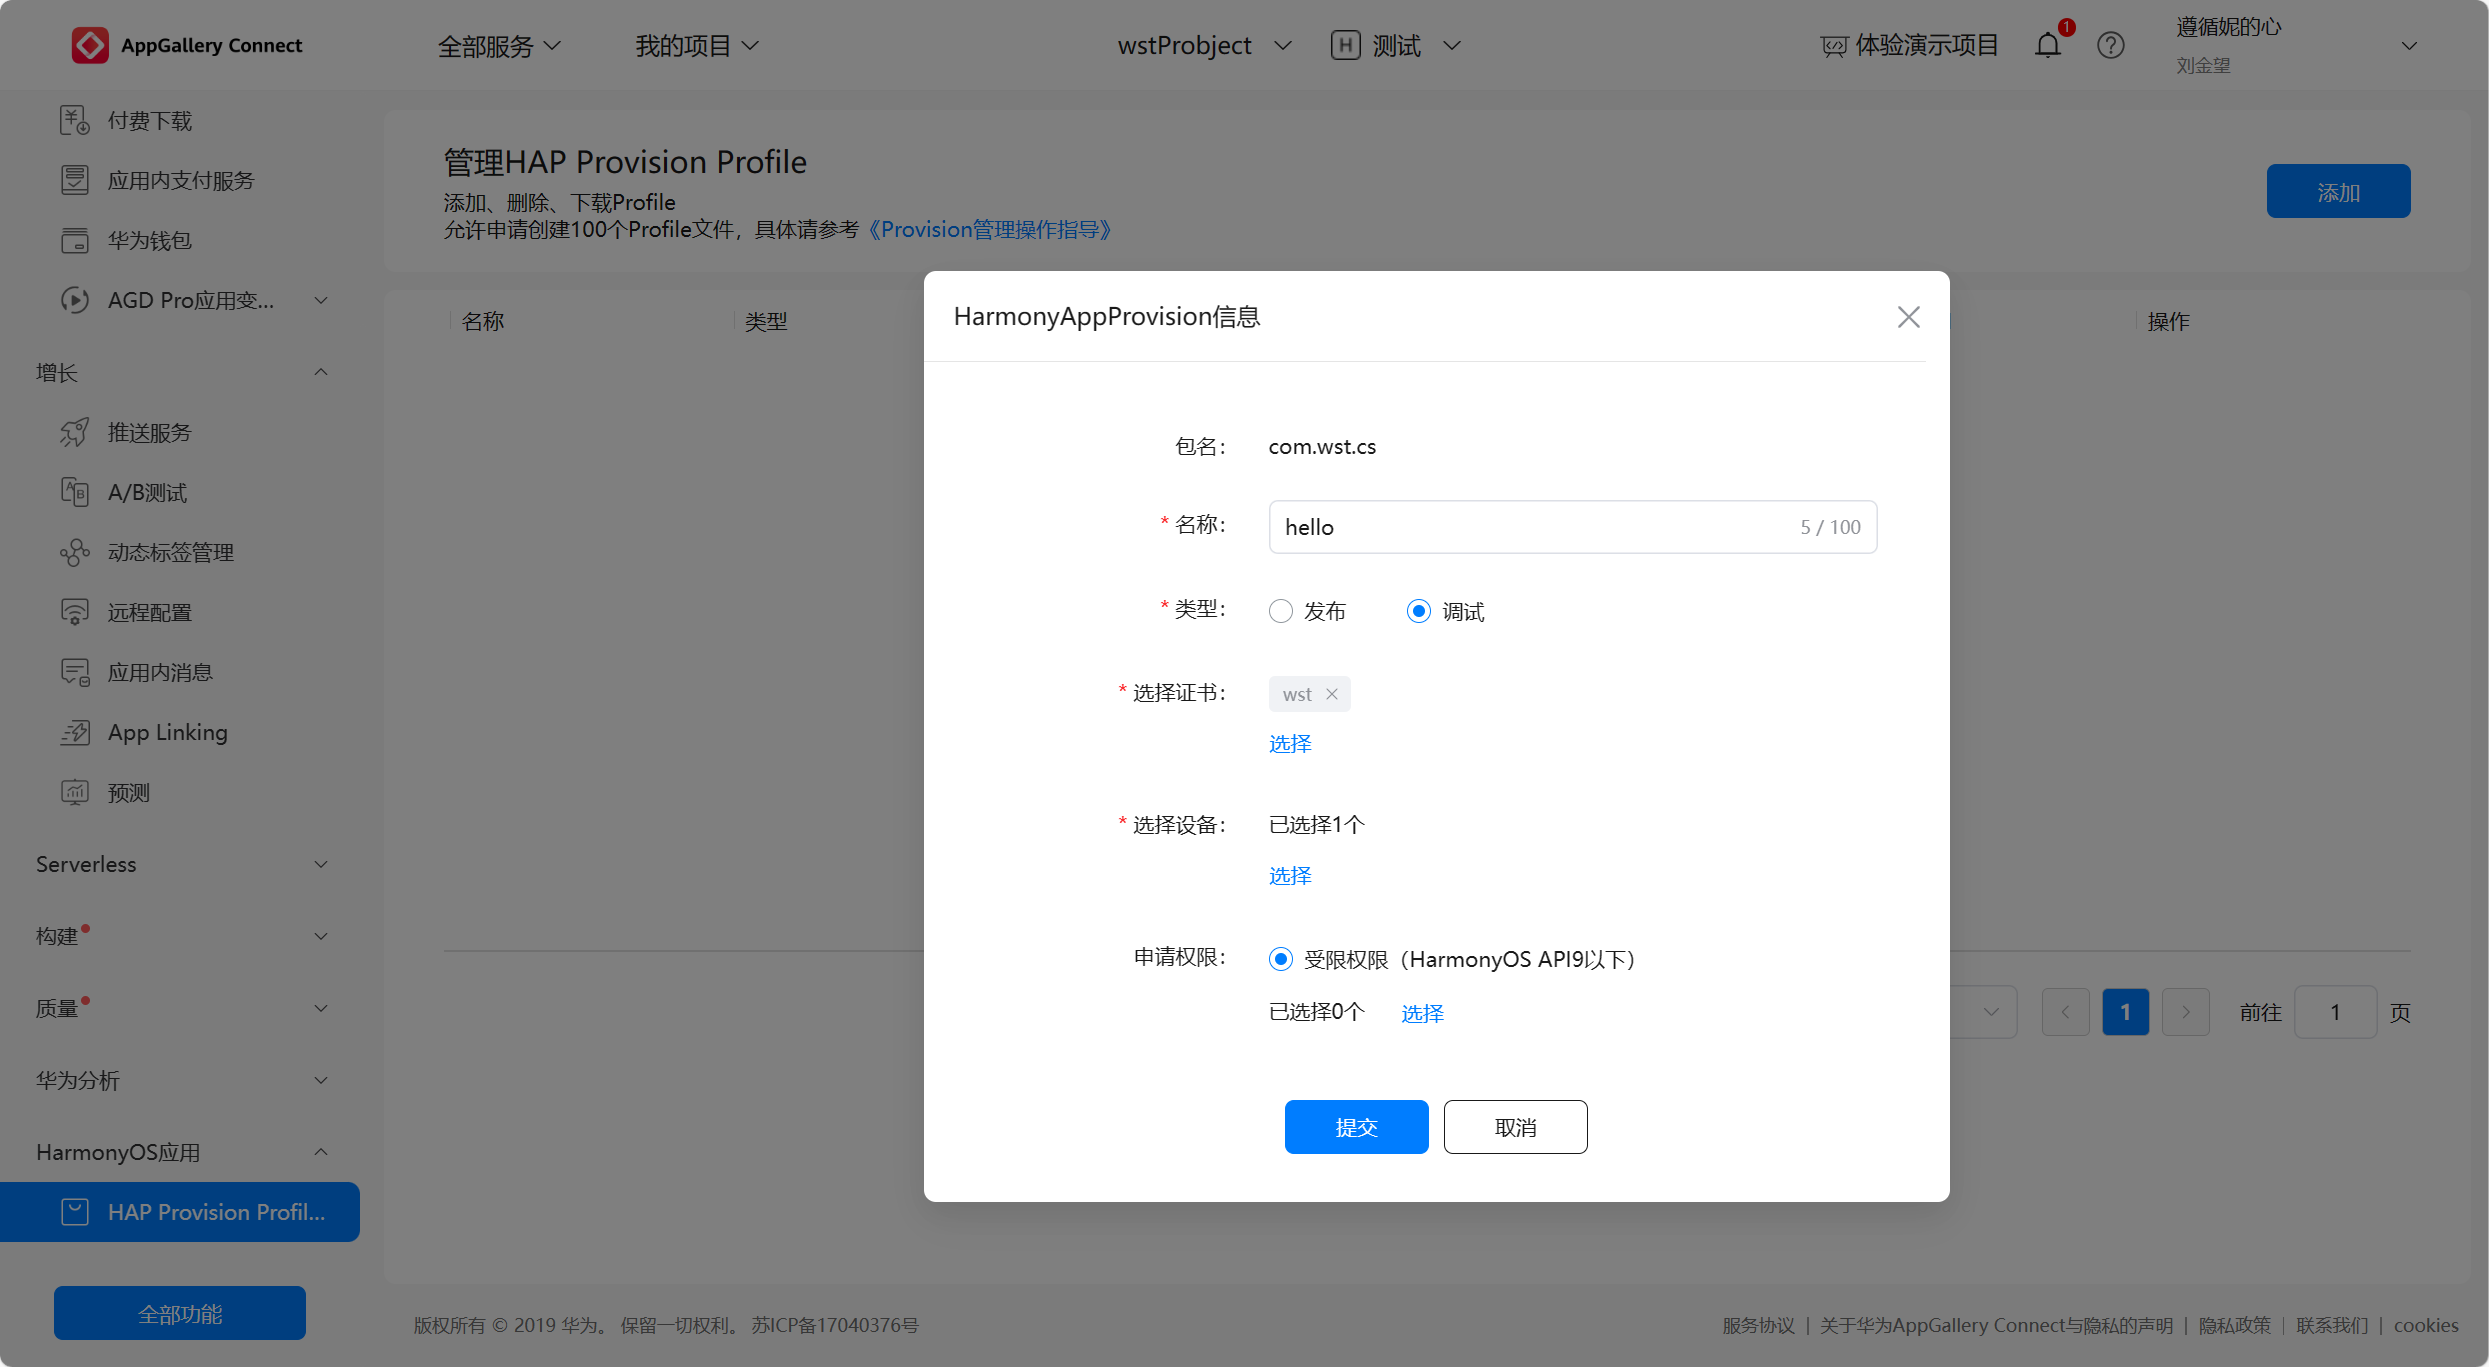Click the previous page arrow
2489x1367 pixels.
(2065, 1012)
